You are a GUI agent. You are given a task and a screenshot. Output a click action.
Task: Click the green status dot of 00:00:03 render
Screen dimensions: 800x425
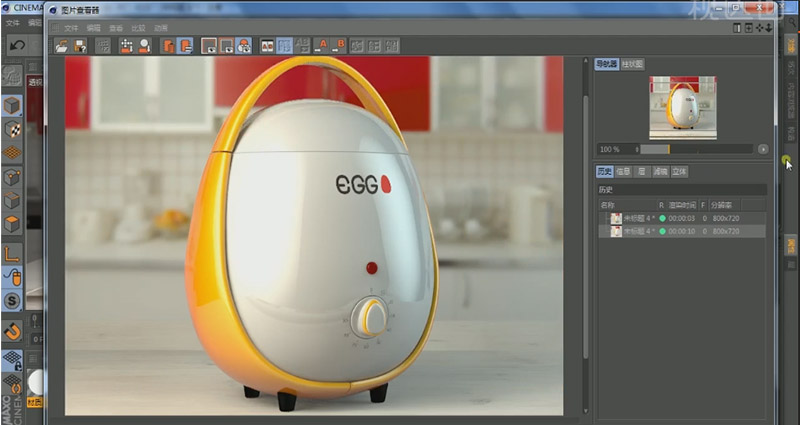coord(662,218)
